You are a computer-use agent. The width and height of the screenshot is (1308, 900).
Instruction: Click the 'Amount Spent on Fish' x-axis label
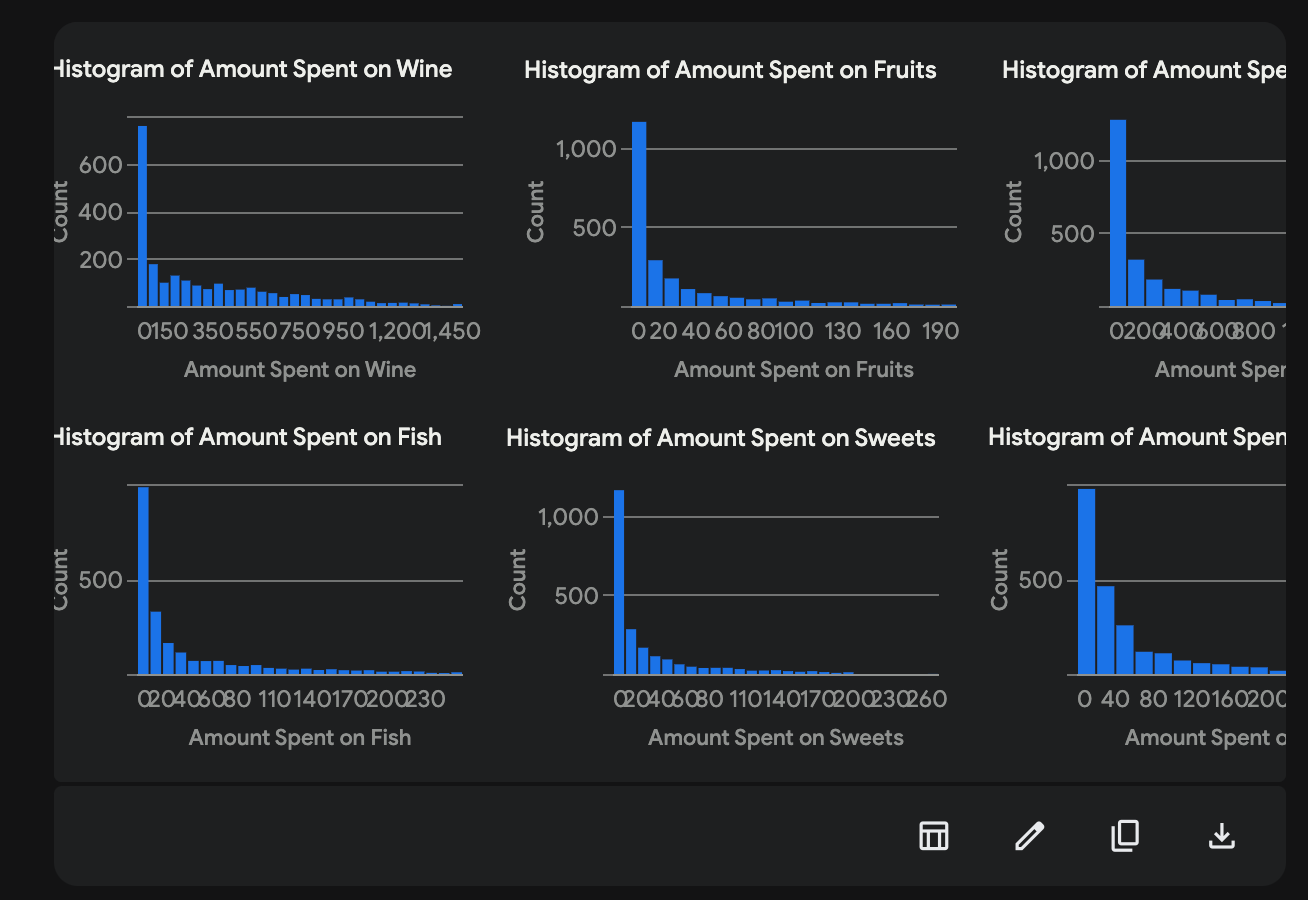[x=300, y=738]
